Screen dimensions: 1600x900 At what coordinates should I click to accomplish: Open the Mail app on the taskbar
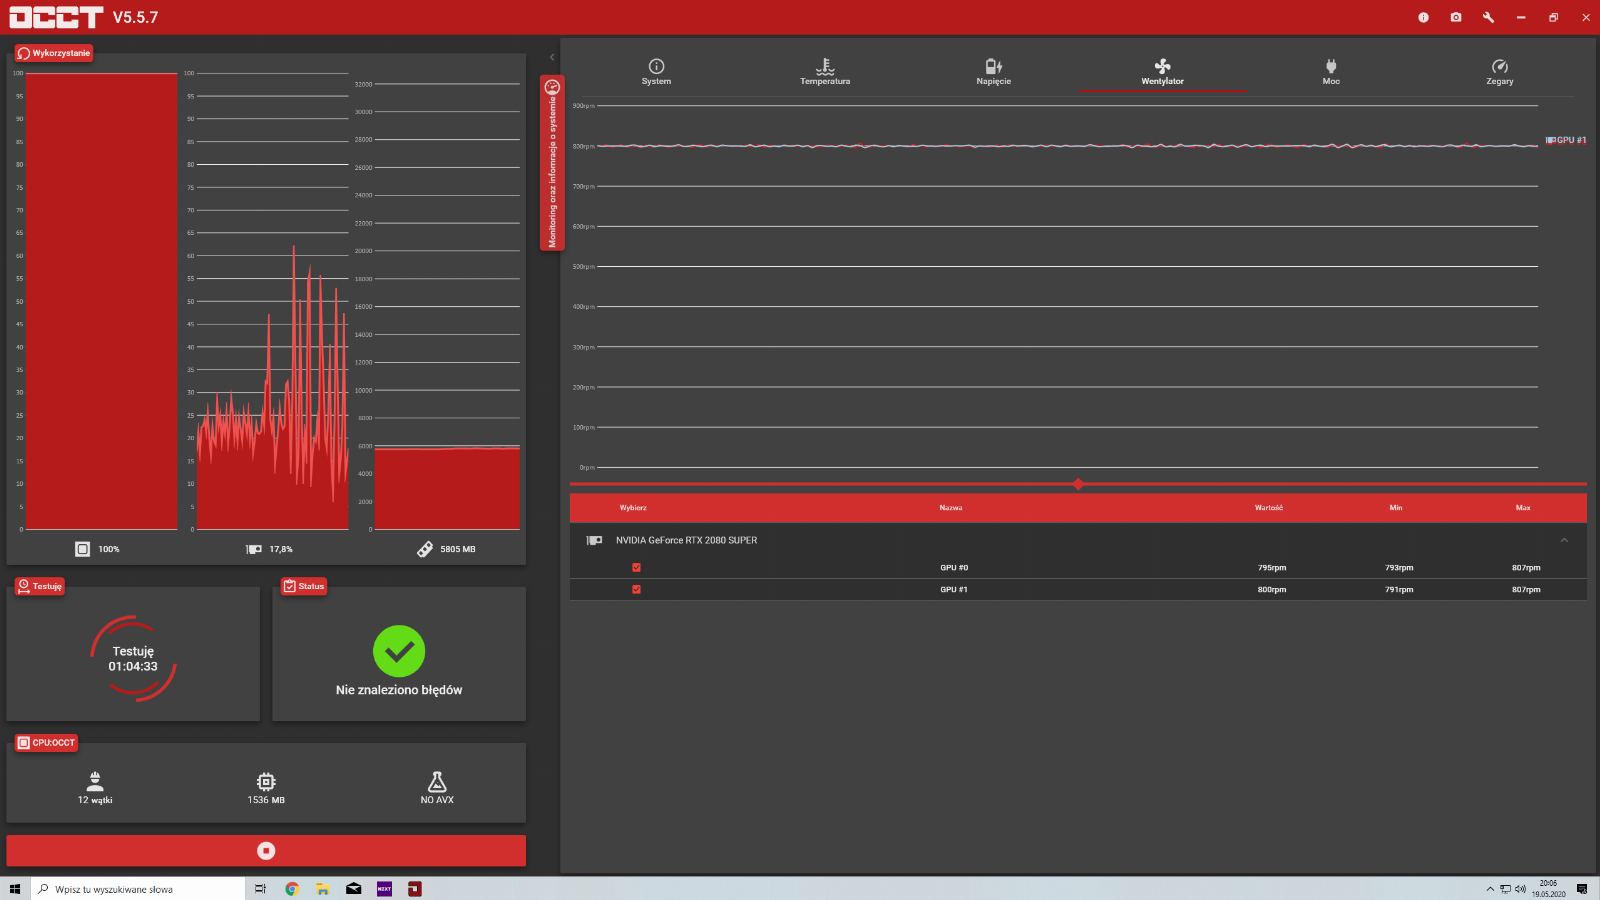click(x=353, y=889)
